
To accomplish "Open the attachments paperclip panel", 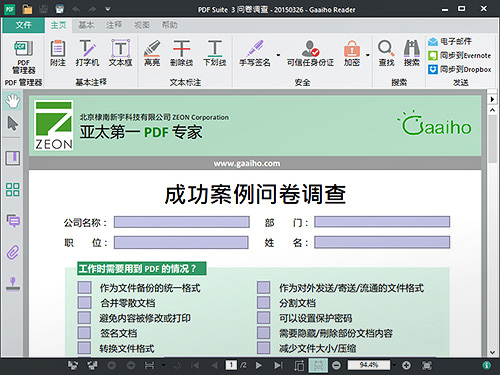I will [13, 253].
